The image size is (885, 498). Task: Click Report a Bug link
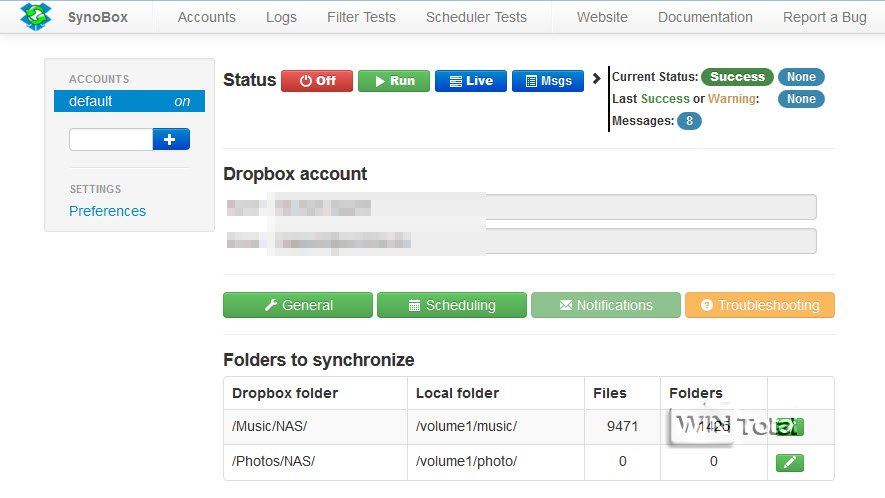[825, 17]
